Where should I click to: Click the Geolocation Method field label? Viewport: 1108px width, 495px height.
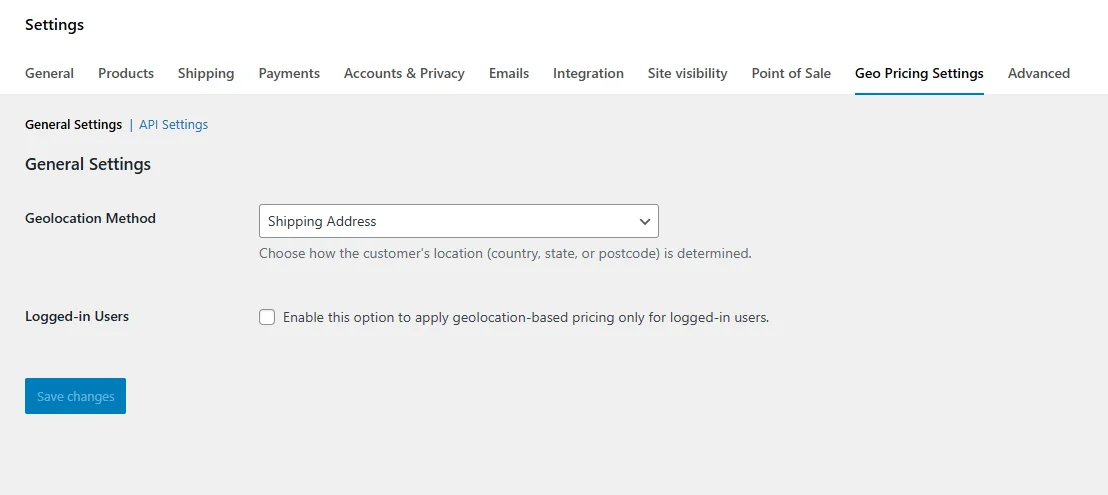90,218
